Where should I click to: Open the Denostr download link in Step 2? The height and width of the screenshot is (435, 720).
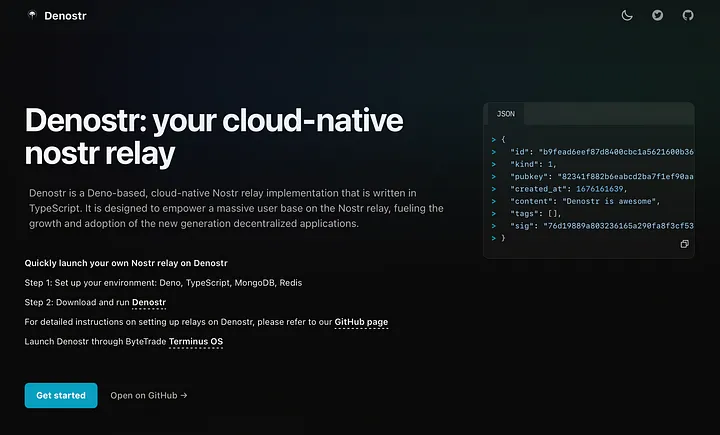click(149, 302)
